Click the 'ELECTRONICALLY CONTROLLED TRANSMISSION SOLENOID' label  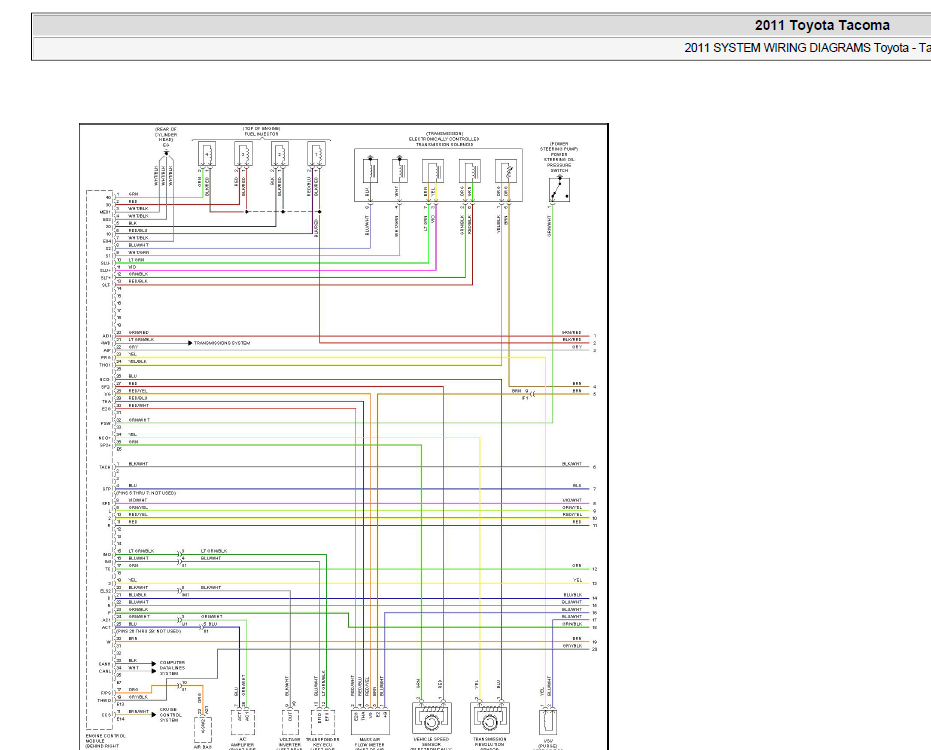(x=444, y=141)
